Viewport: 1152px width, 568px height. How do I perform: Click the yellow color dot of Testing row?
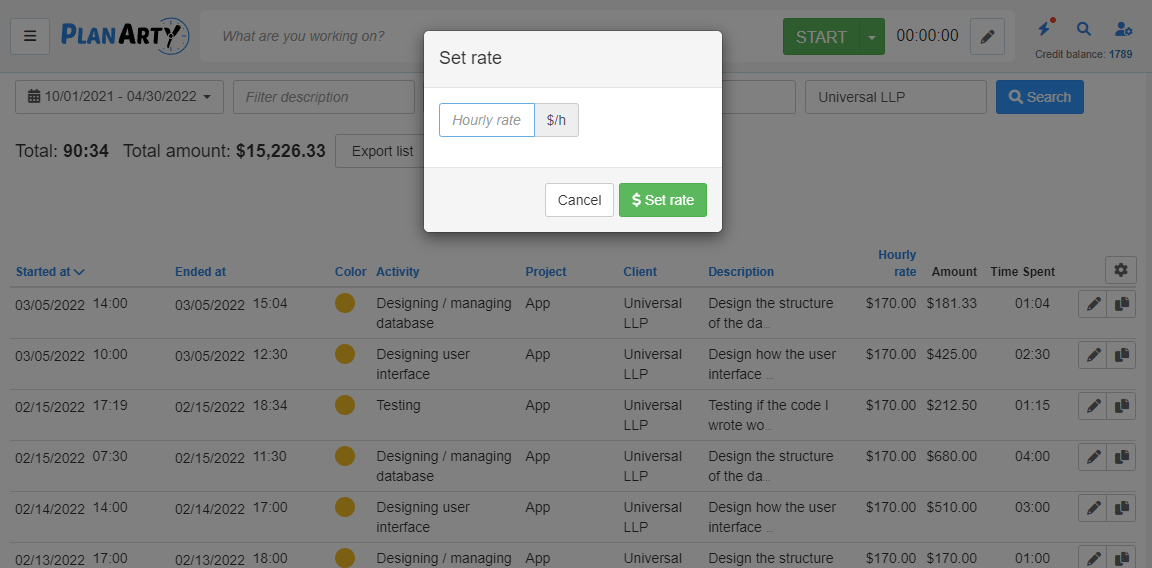click(345, 405)
